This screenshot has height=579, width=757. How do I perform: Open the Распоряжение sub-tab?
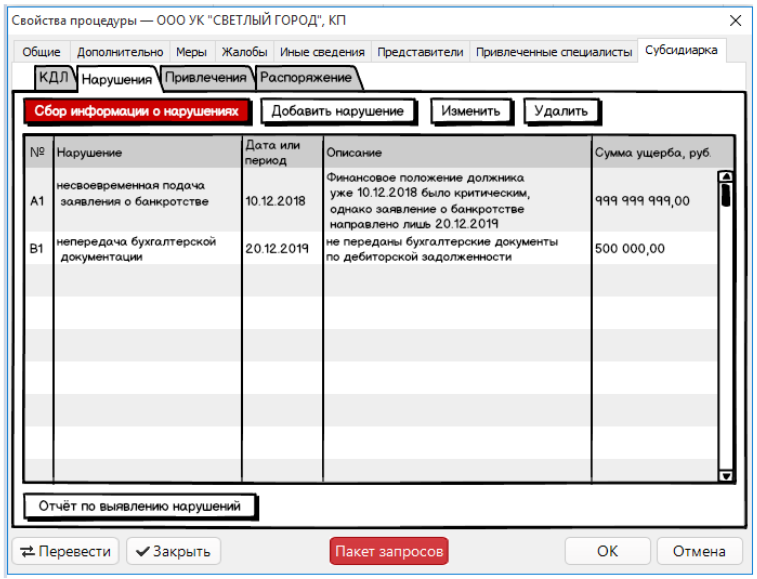(306, 78)
